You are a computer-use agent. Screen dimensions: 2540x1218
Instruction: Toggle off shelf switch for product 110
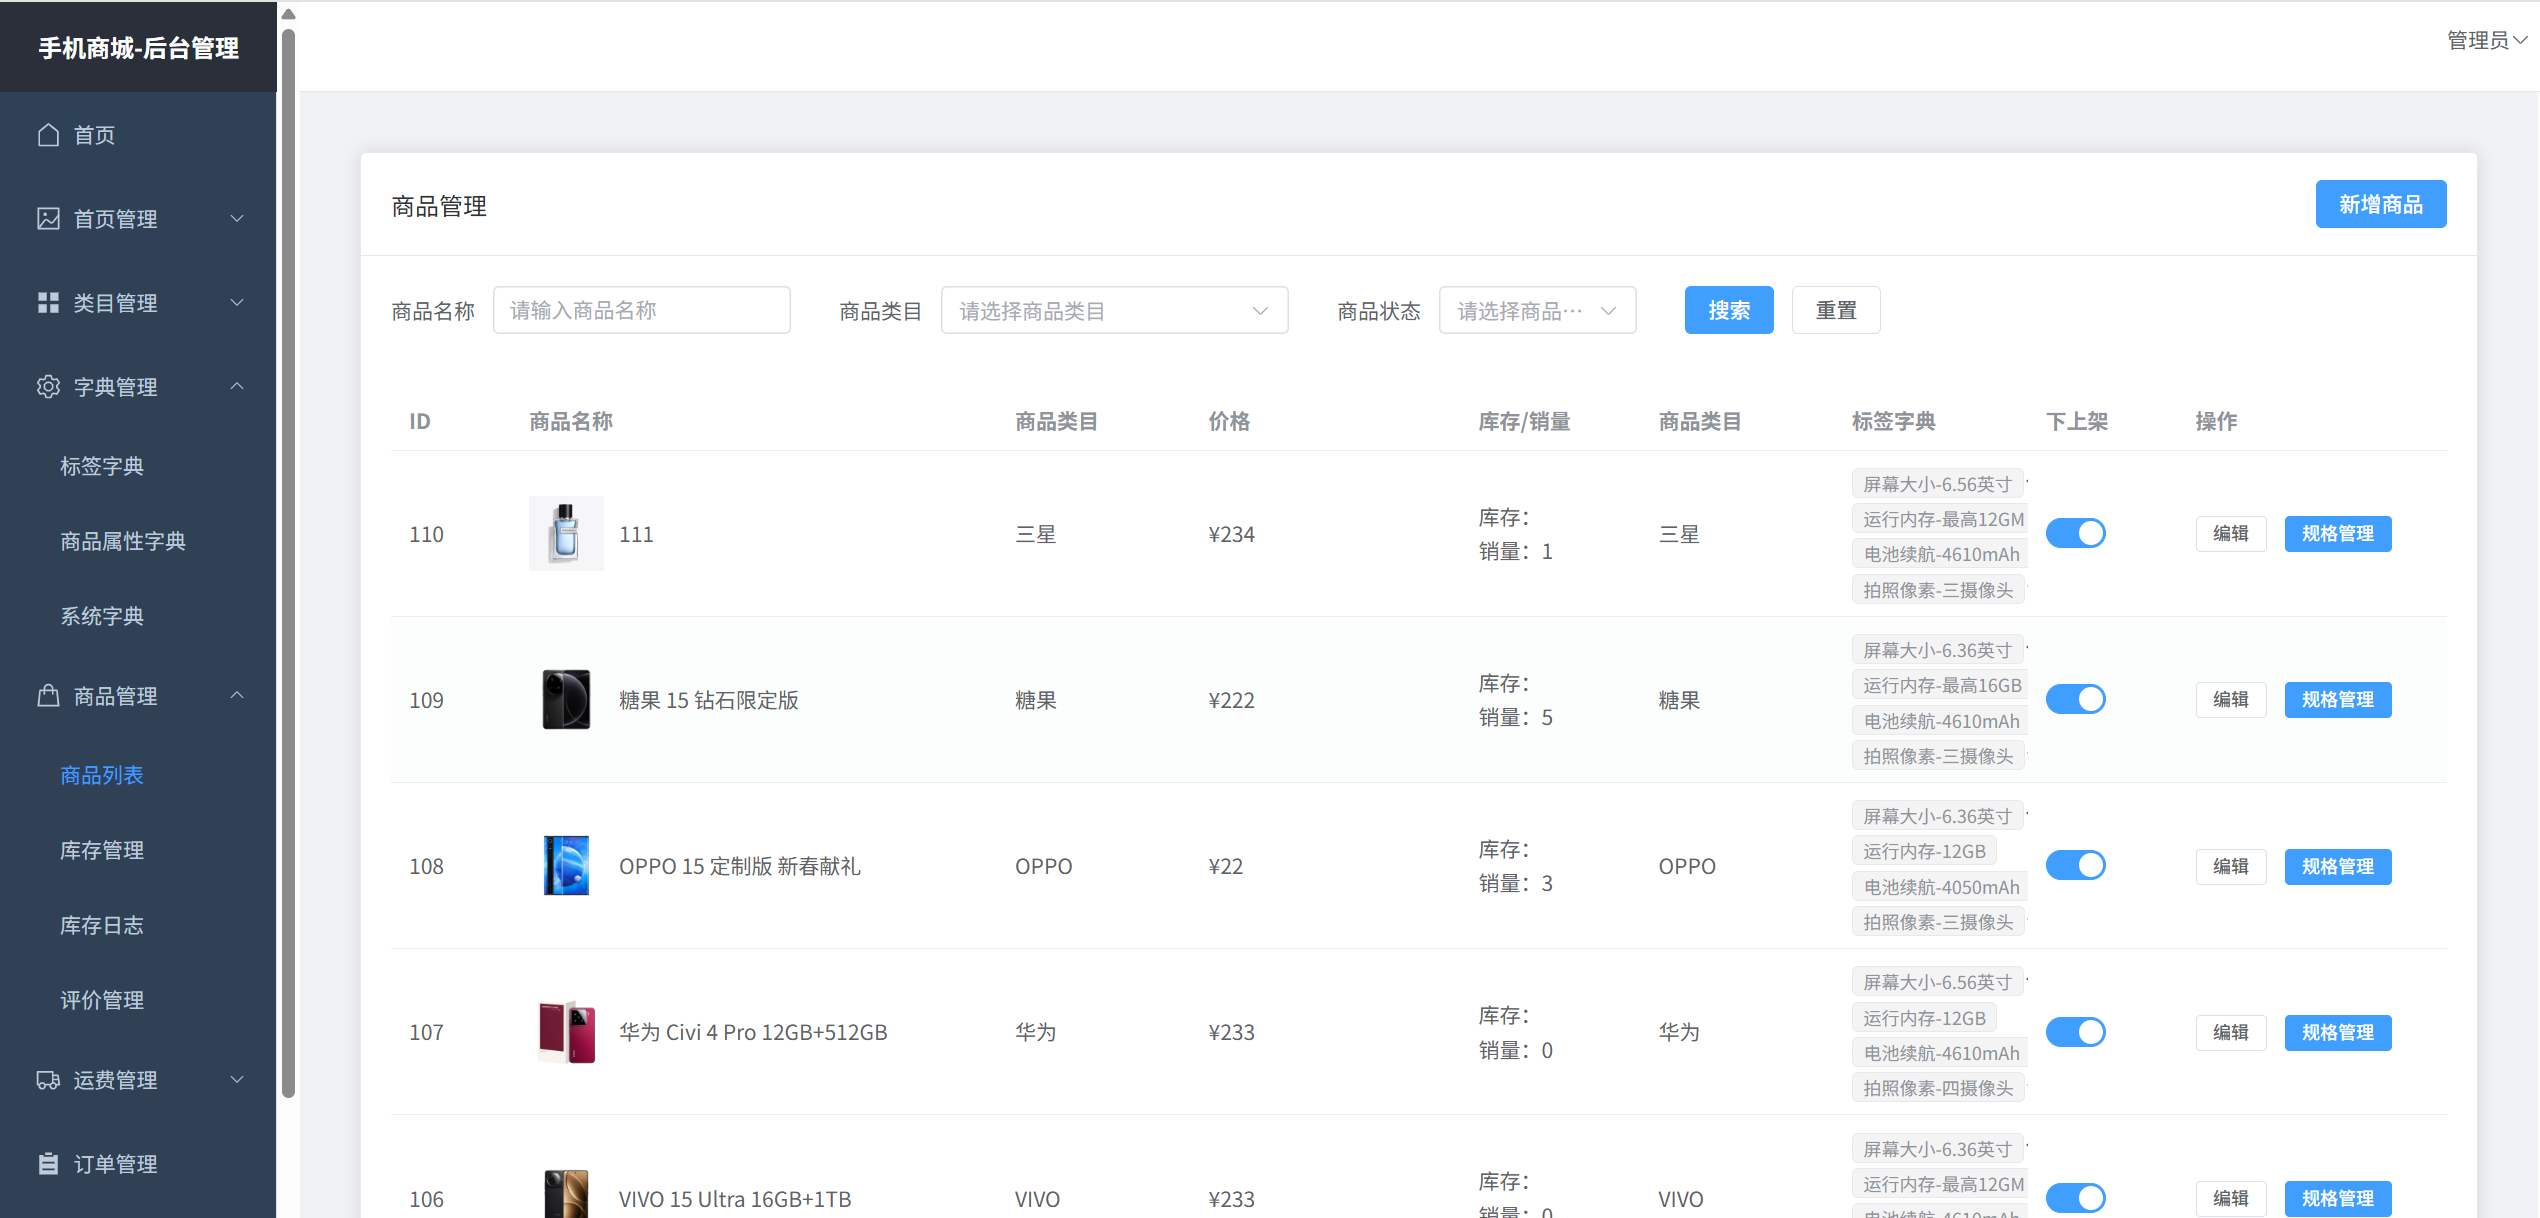[2075, 533]
